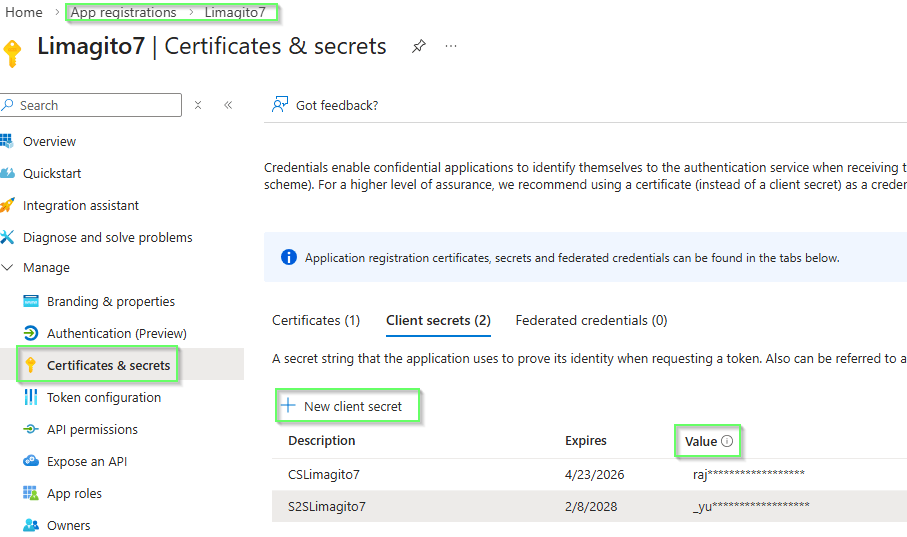Navigate to App registrations breadcrumb
Viewport: 907px width, 537px height.
(x=124, y=12)
